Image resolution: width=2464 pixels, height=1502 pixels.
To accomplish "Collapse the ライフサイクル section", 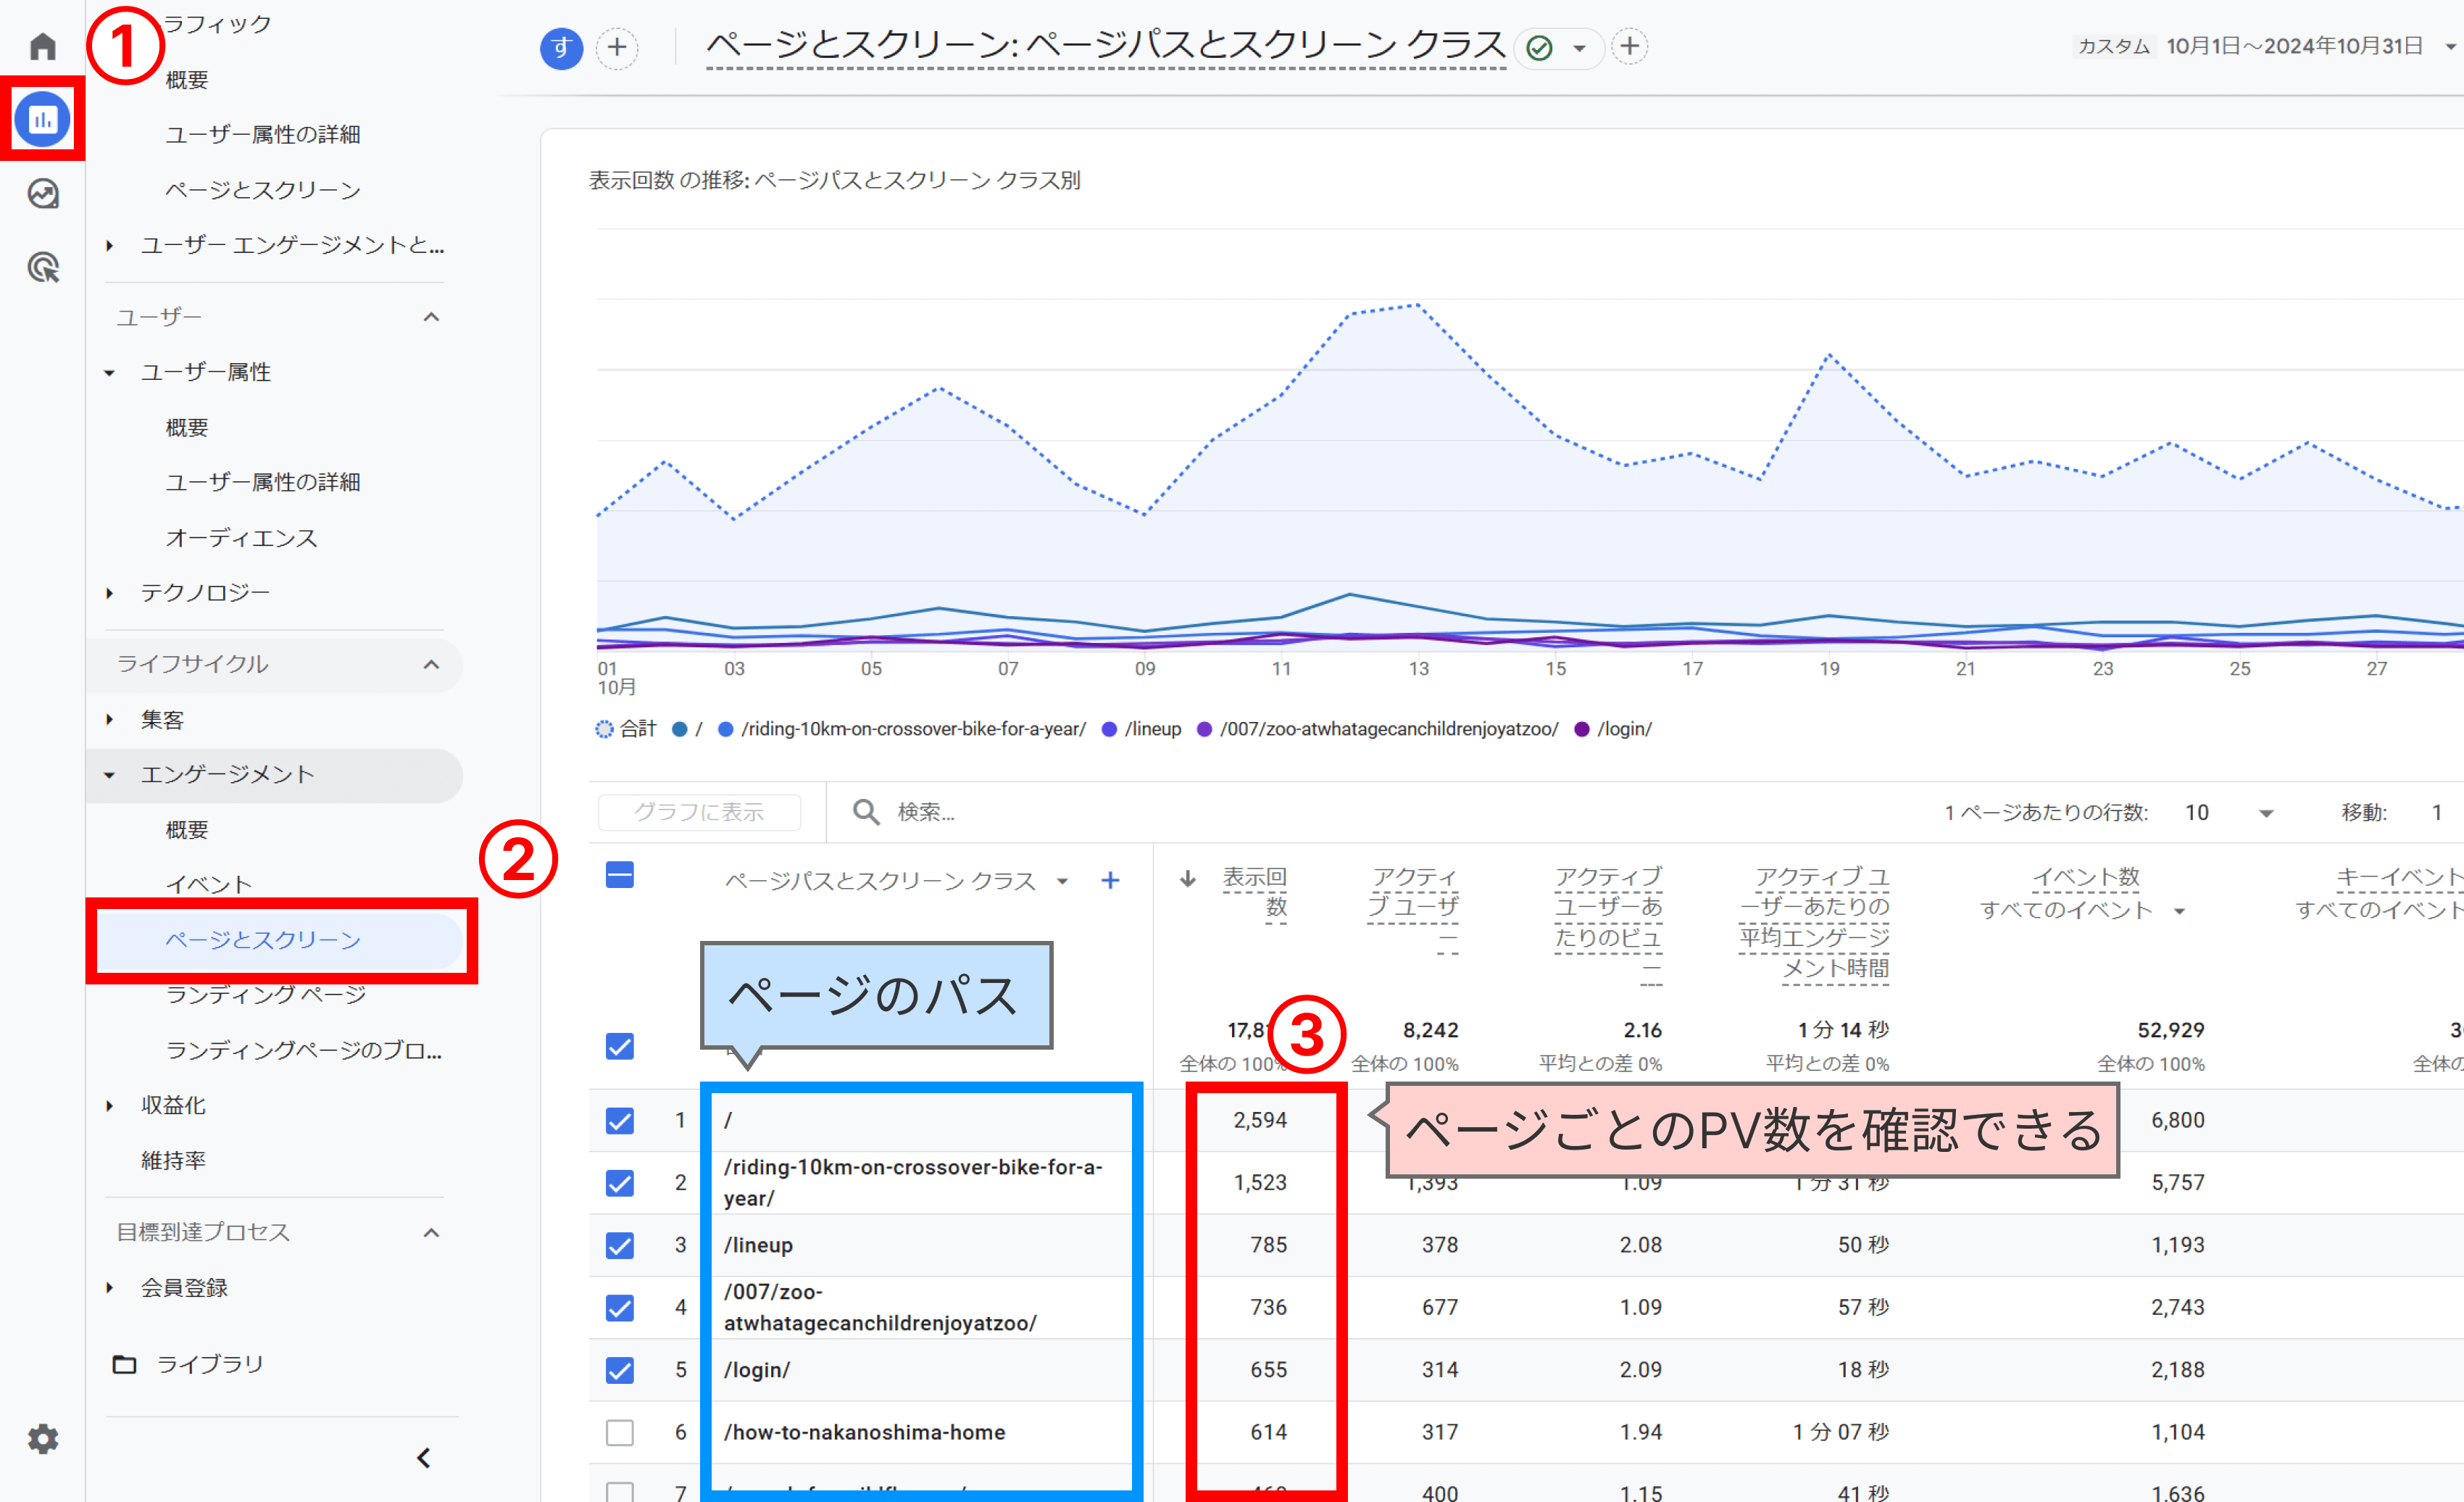I will pyautogui.click(x=431, y=664).
